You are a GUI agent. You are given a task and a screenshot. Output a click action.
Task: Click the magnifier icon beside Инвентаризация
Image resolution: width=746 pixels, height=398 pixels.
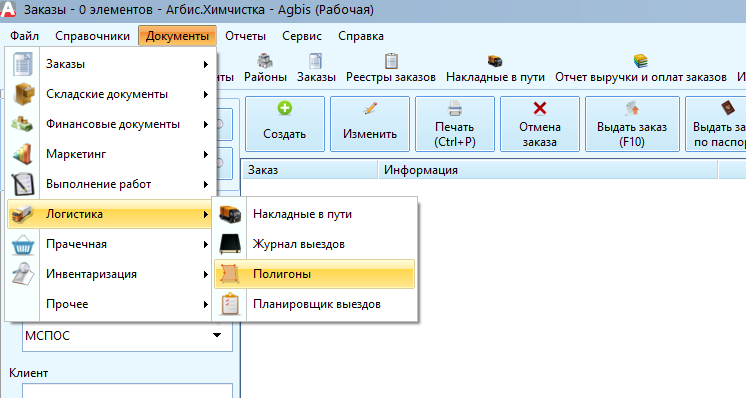pos(23,274)
